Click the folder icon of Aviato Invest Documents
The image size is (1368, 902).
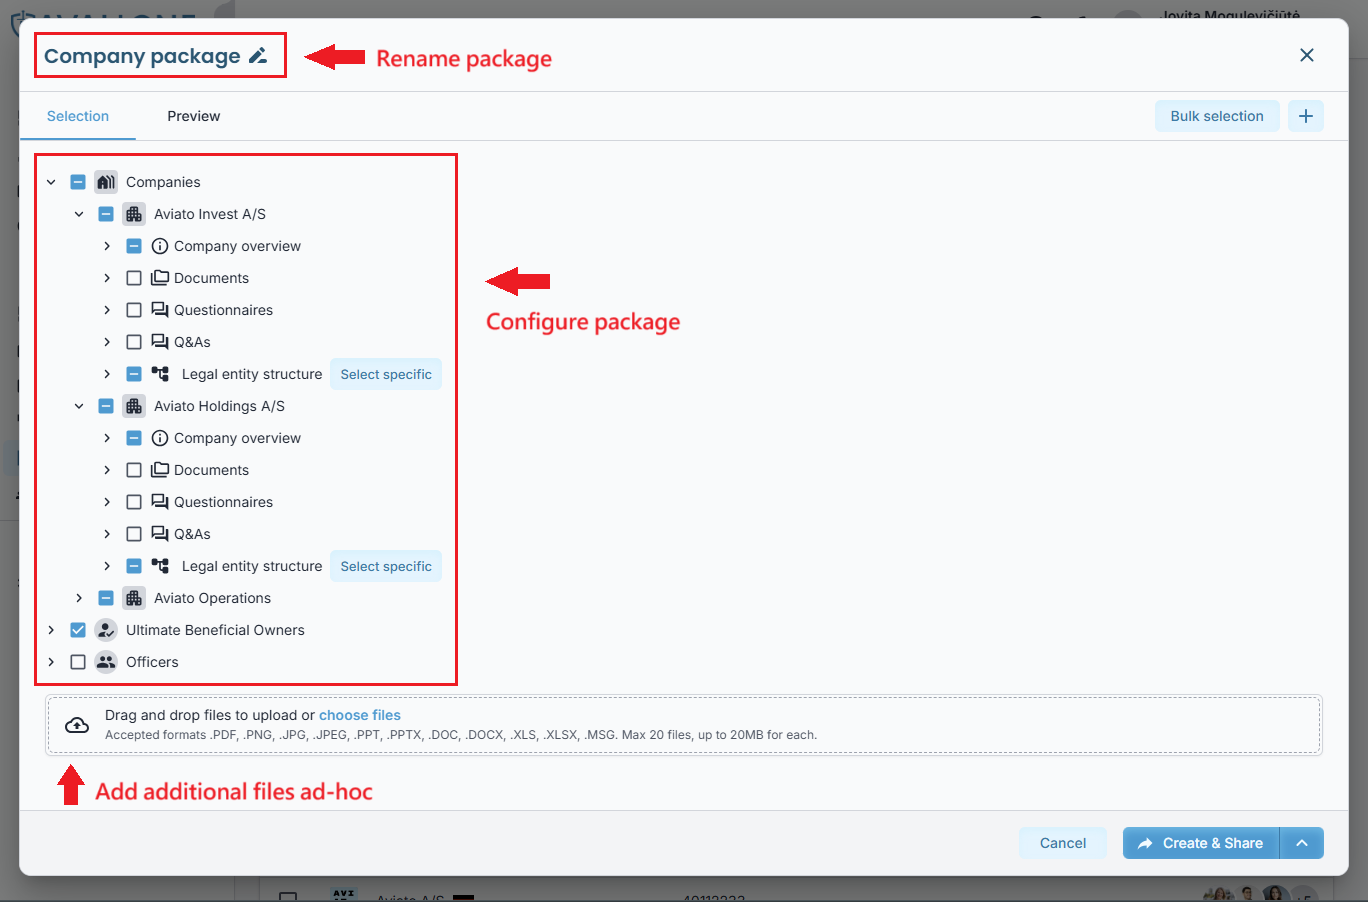click(160, 278)
